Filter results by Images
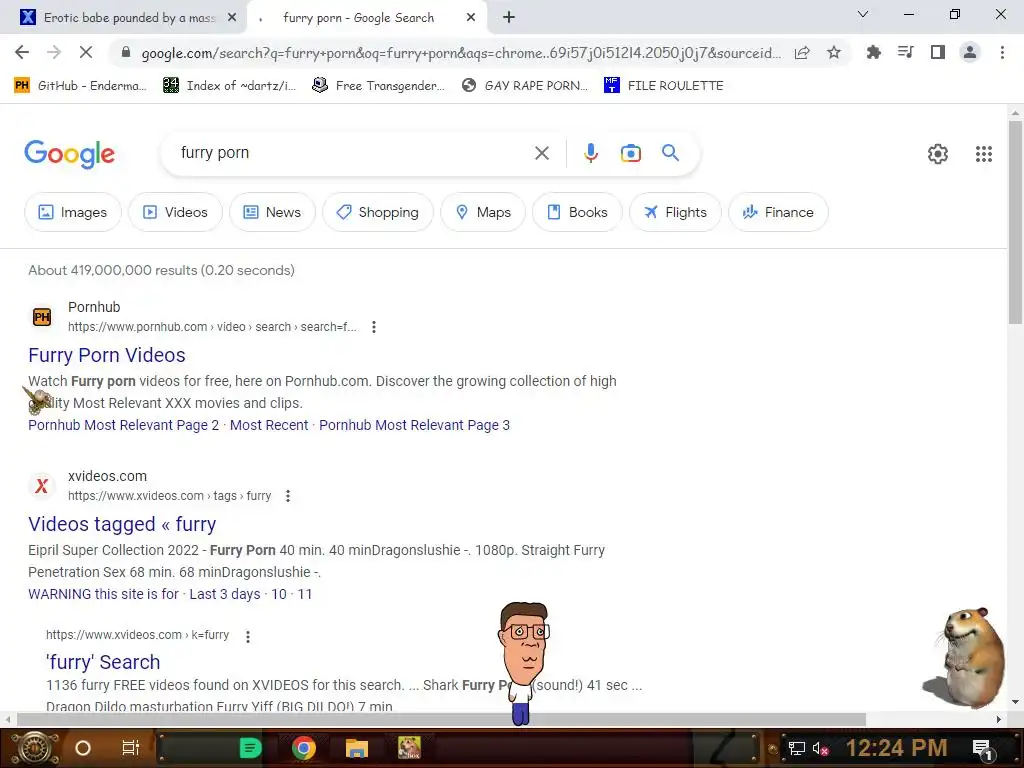This screenshot has width=1024, height=768. click(x=72, y=212)
